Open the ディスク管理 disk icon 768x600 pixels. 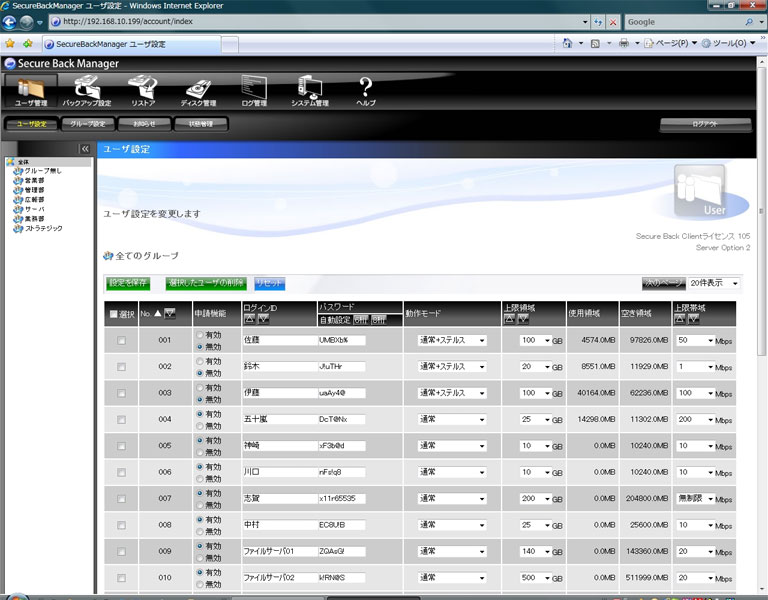197,88
